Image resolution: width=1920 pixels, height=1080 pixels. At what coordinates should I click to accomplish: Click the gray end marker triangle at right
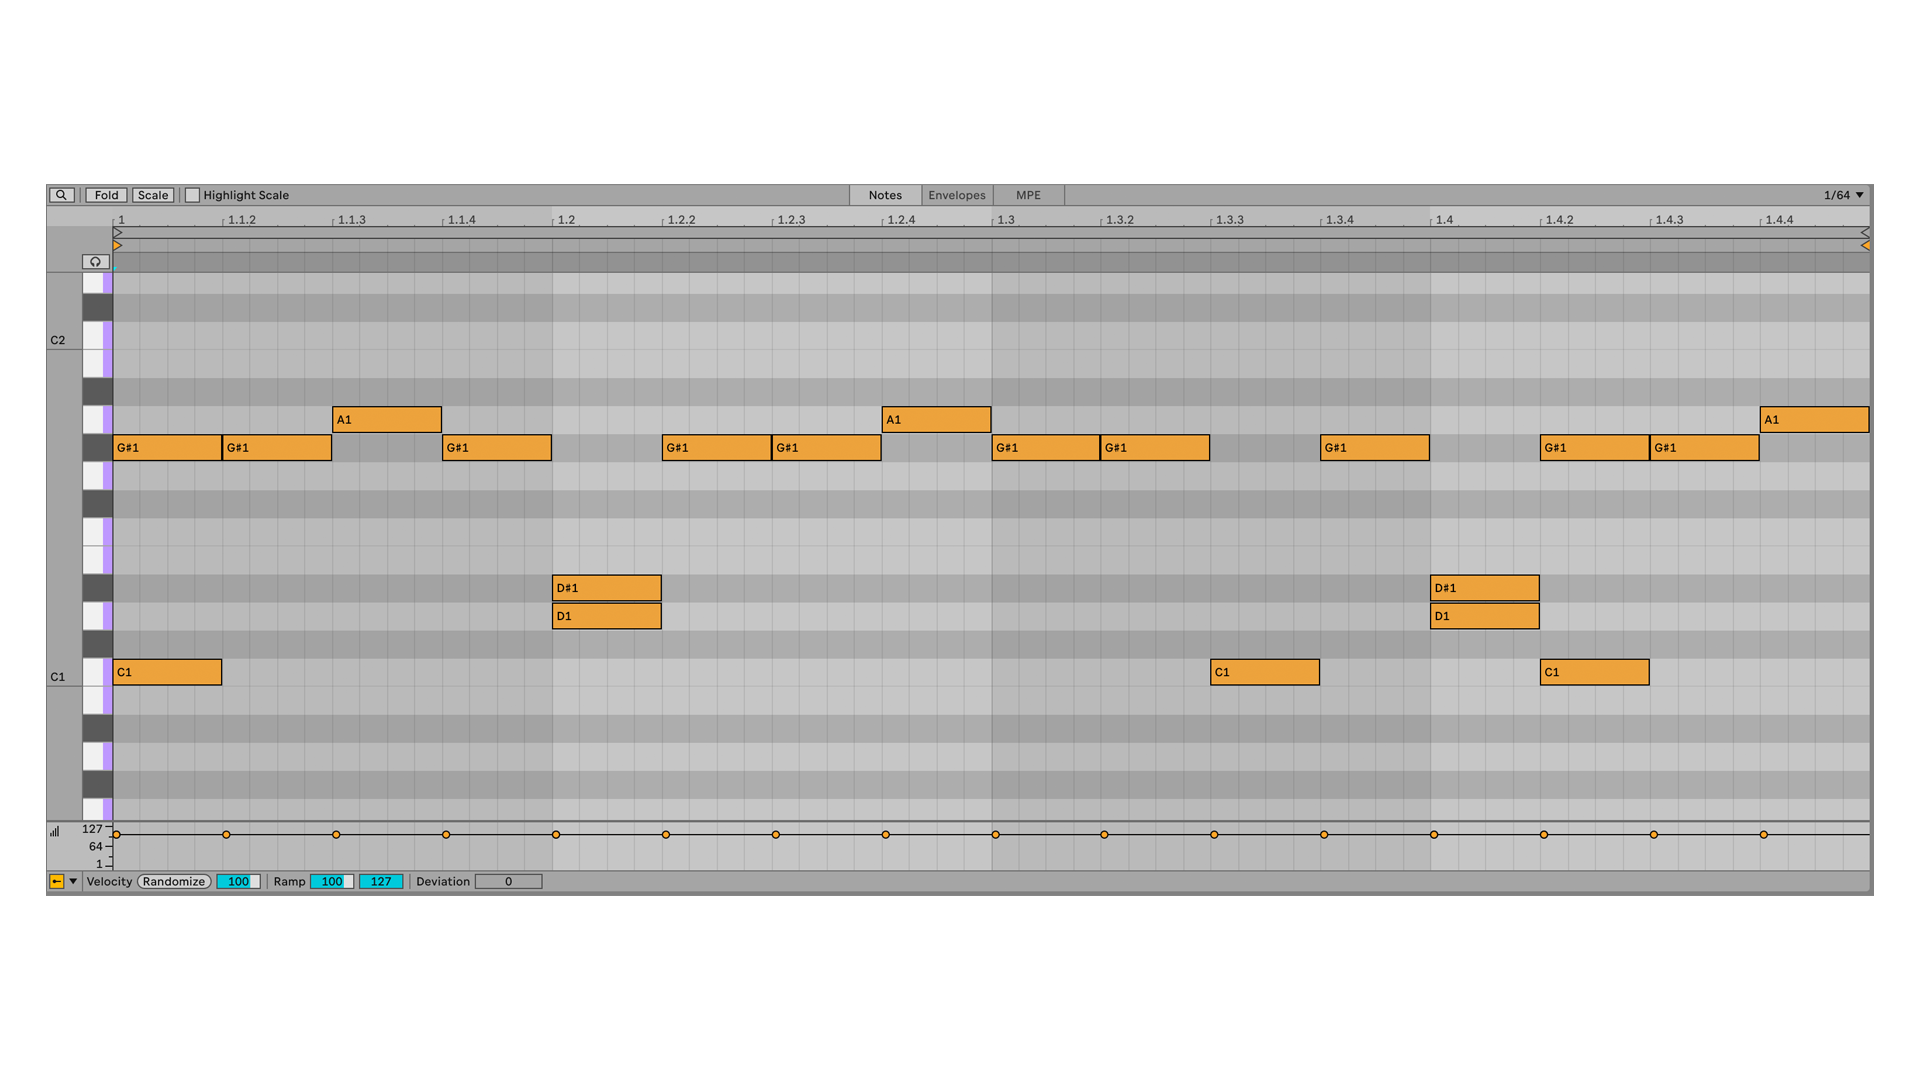click(x=1864, y=232)
